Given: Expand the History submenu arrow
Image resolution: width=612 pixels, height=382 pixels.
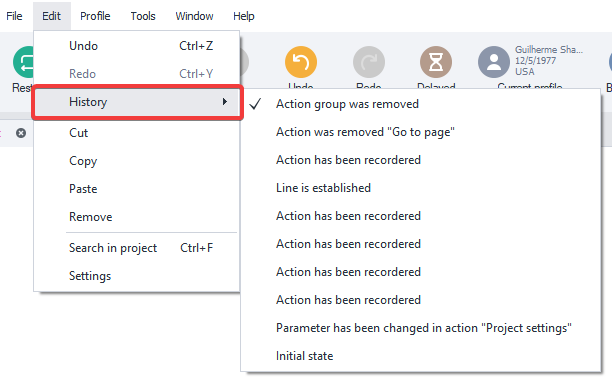Looking at the screenshot, I should click(x=224, y=102).
